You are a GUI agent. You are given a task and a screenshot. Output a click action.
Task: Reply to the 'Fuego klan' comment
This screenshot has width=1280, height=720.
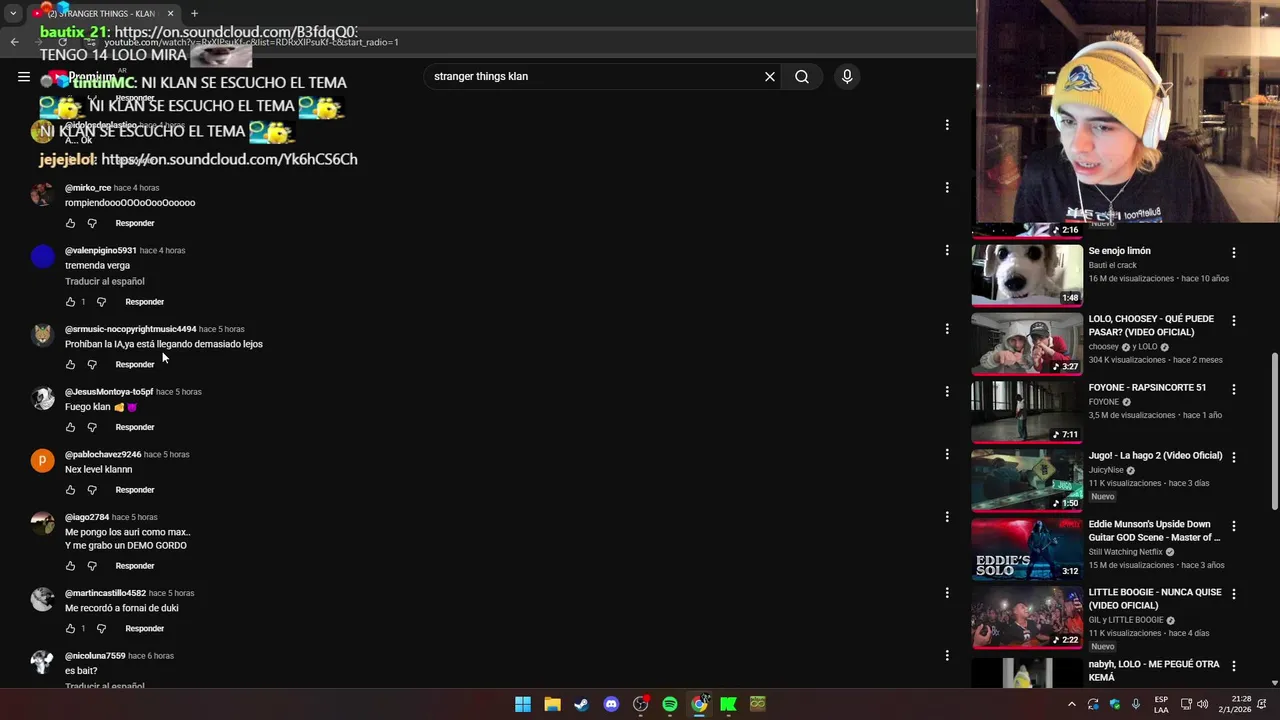coord(135,428)
